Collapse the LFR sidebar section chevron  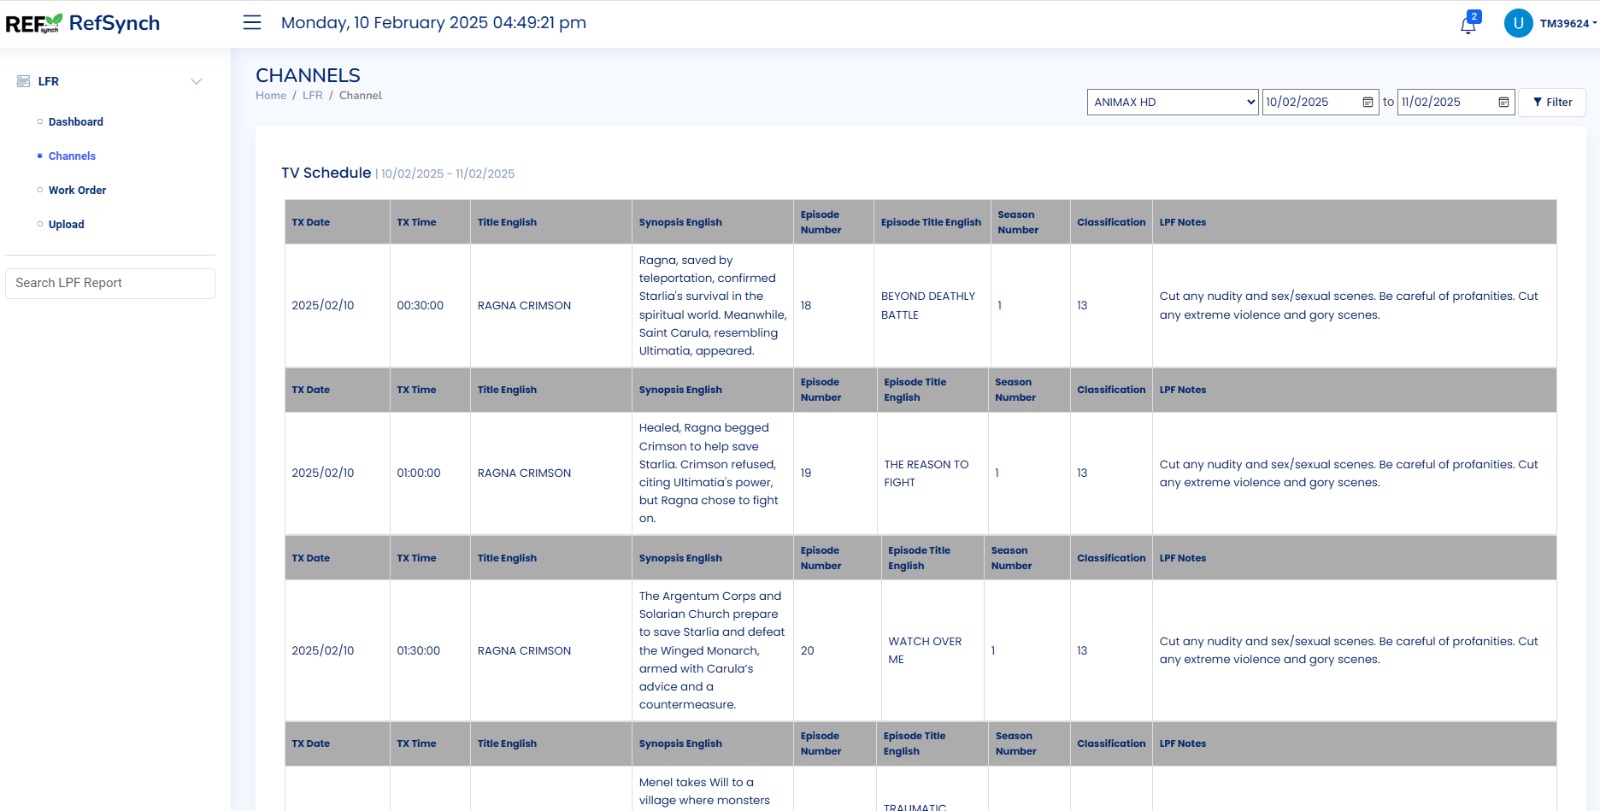click(197, 81)
